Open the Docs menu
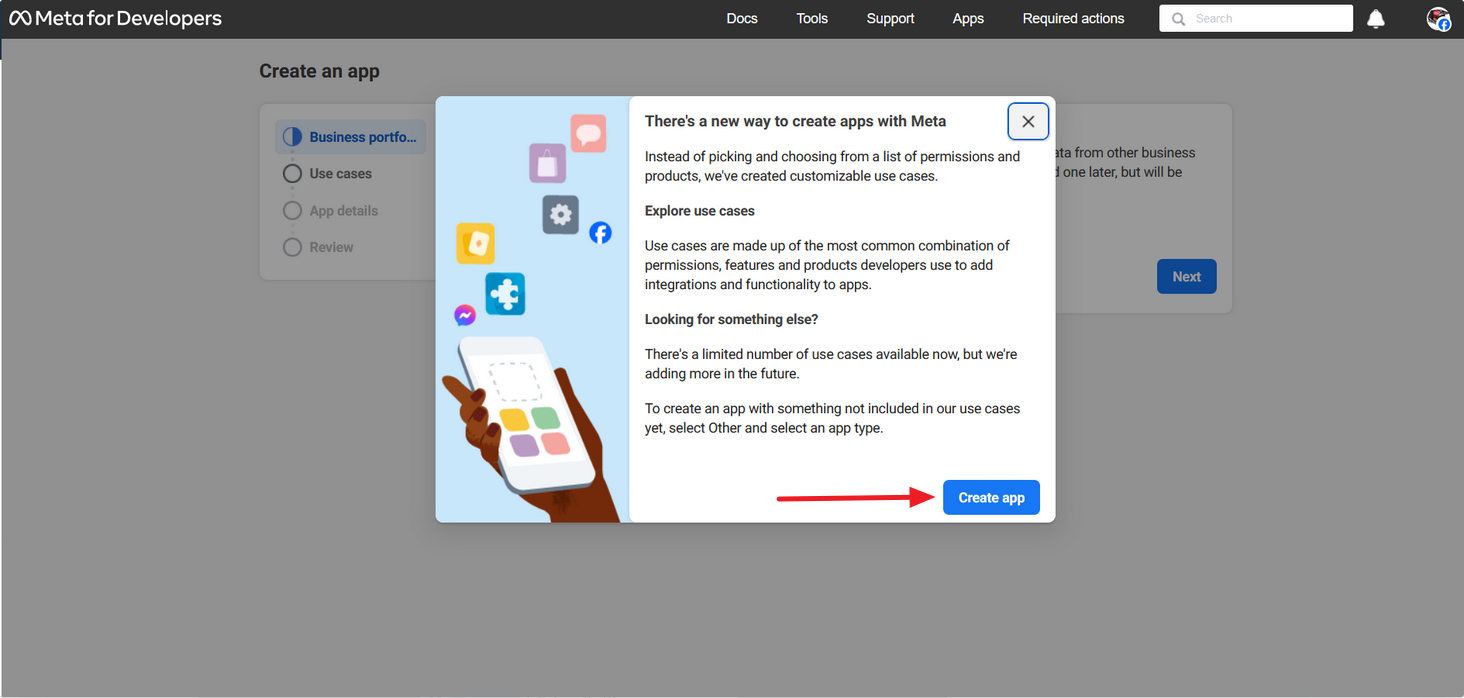The image size is (1464, 698). pyautogui.click(x=742, y=18)
